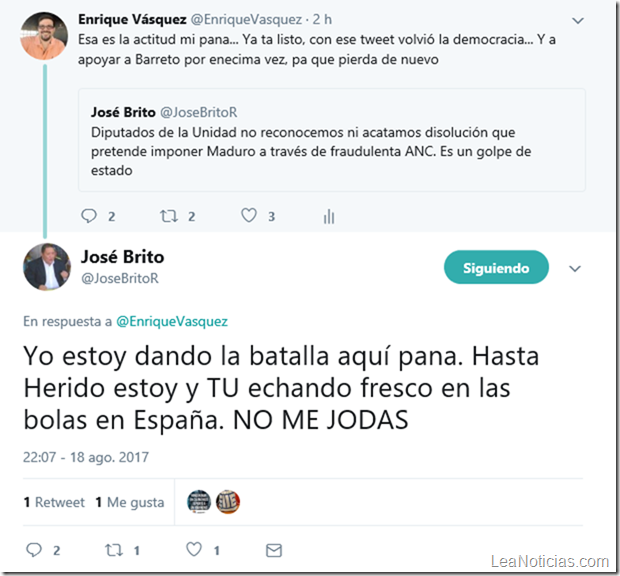Open chevron menu next to Siguiendo
Viewport: 620px width, 576px height.
click(x=575, y=269)
